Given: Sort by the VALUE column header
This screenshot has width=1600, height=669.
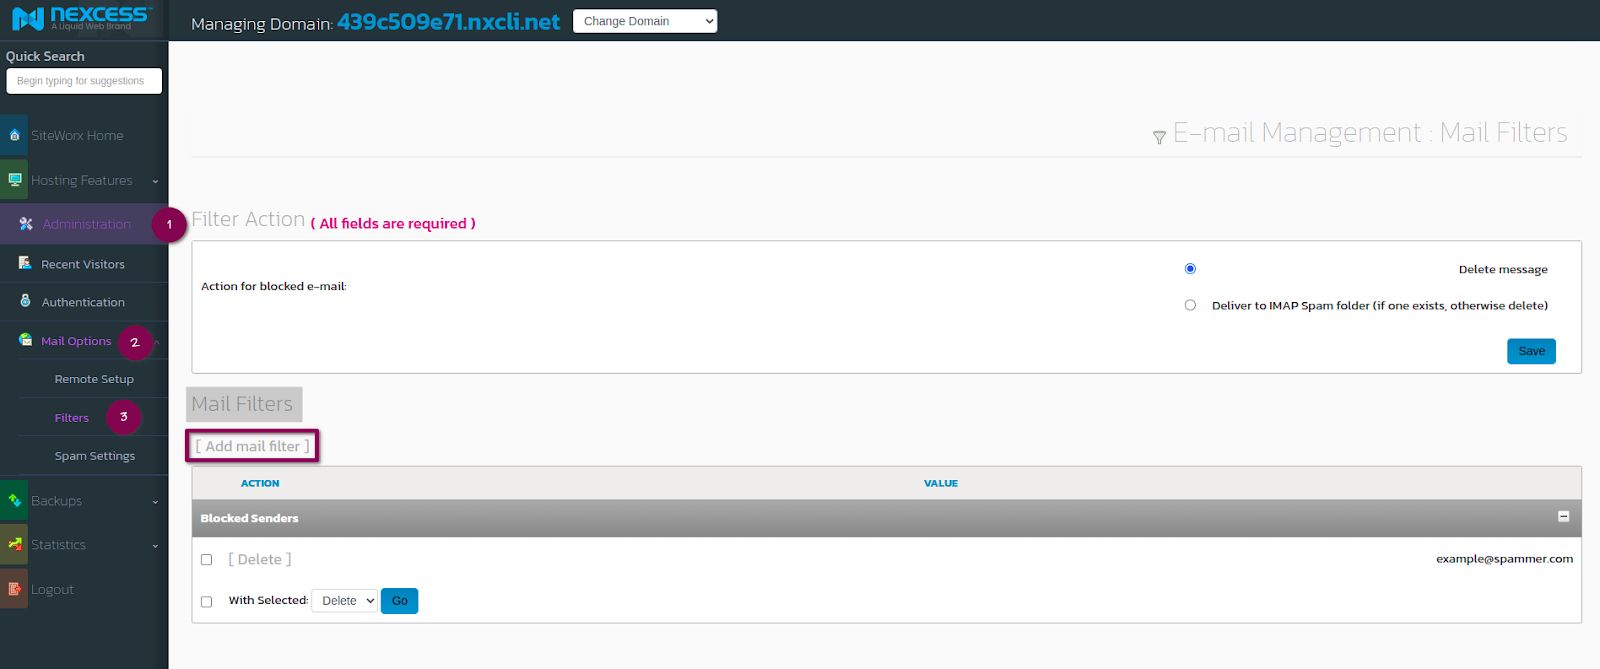Looking at the screenshot, I should tap(941, 483).
